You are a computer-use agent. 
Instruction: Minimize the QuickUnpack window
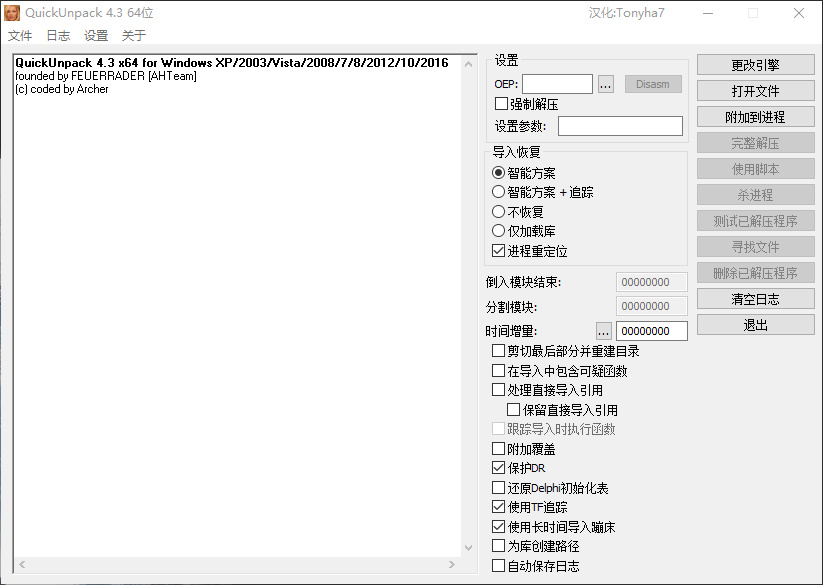[x=708, y=13]
